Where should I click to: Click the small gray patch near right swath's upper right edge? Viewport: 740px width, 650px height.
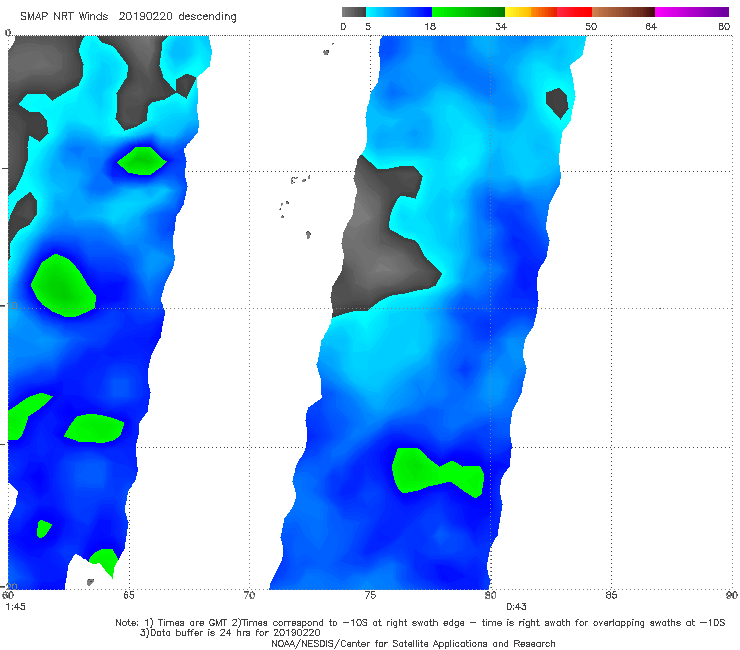coord(557,103)
